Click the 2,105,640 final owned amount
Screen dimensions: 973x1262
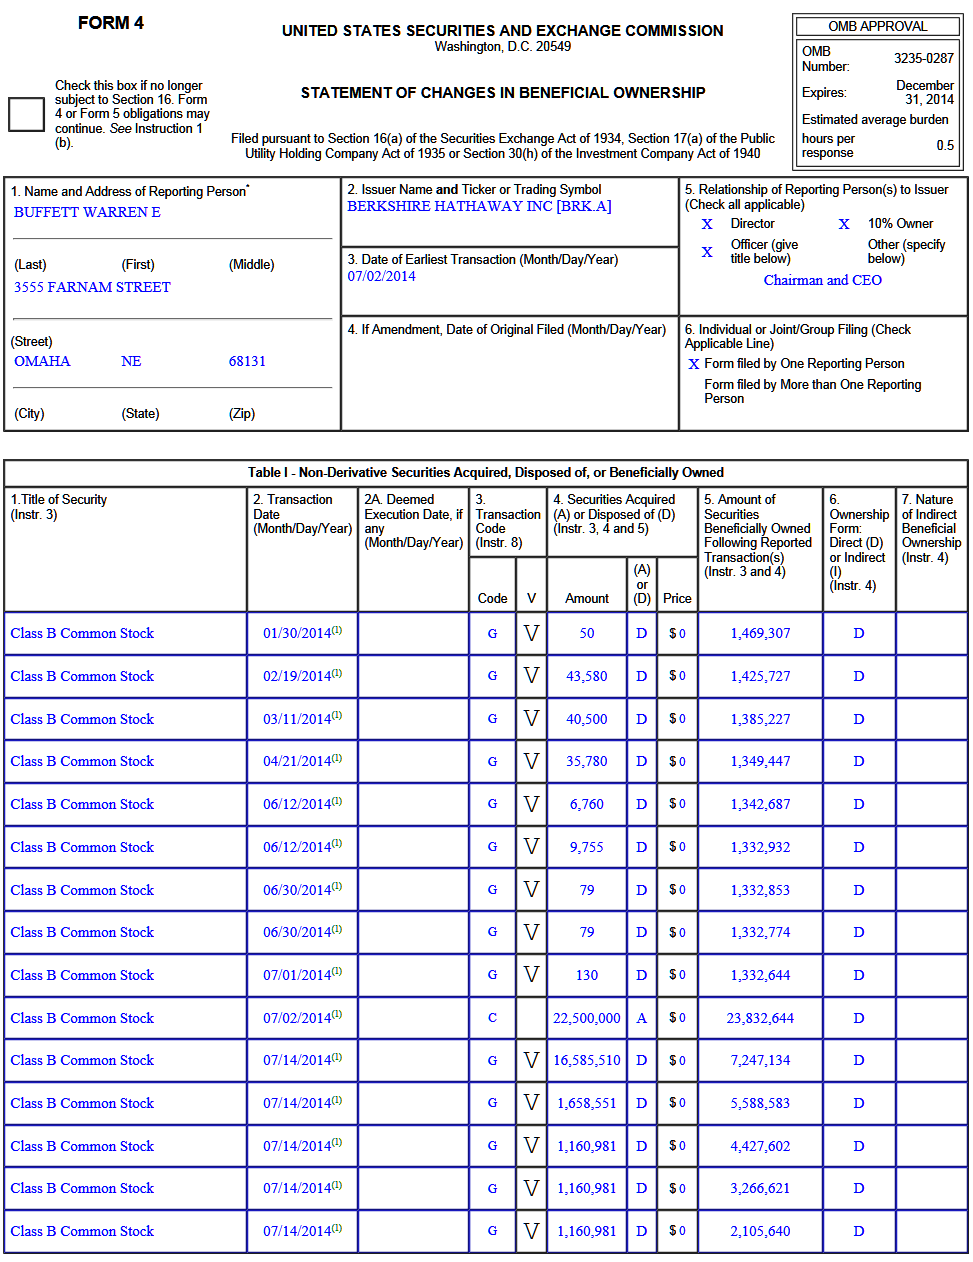coord(760,1231)
